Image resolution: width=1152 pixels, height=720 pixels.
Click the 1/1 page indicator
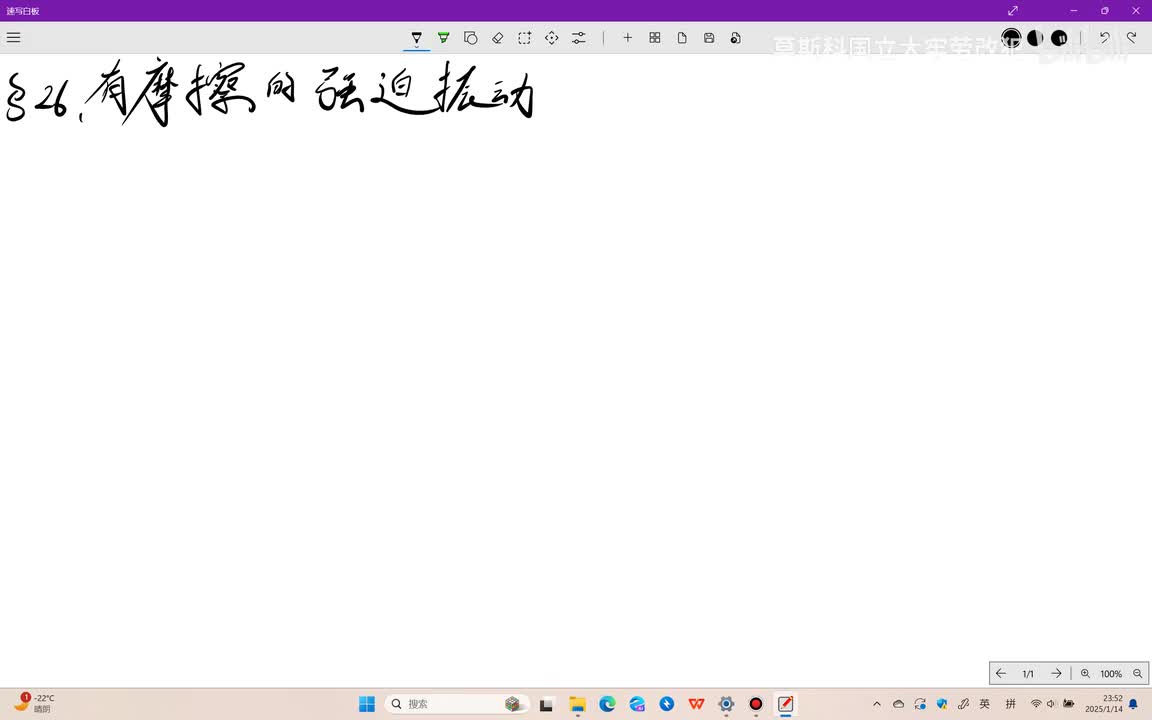[1028, 674]
